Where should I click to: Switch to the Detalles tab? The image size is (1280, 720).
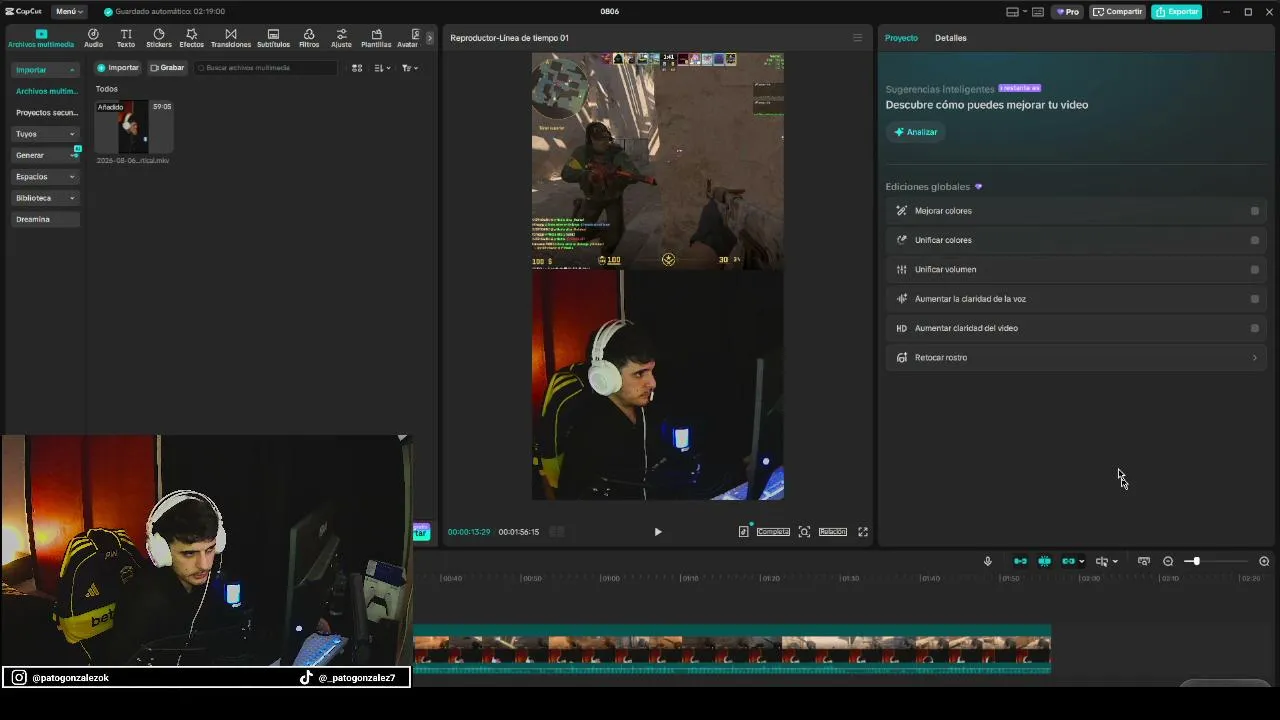951,38
